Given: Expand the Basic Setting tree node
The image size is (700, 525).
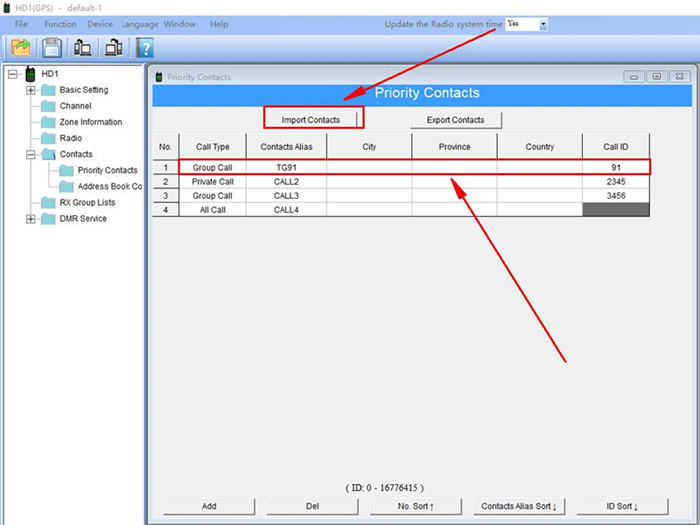Looking at the screenshot, I should point(31,90).
